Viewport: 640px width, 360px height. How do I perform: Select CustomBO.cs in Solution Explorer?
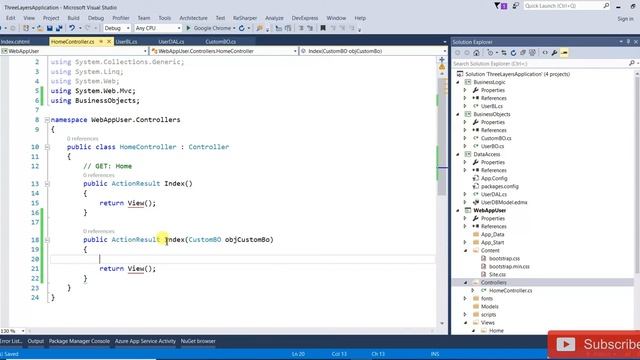coord(496,138)
